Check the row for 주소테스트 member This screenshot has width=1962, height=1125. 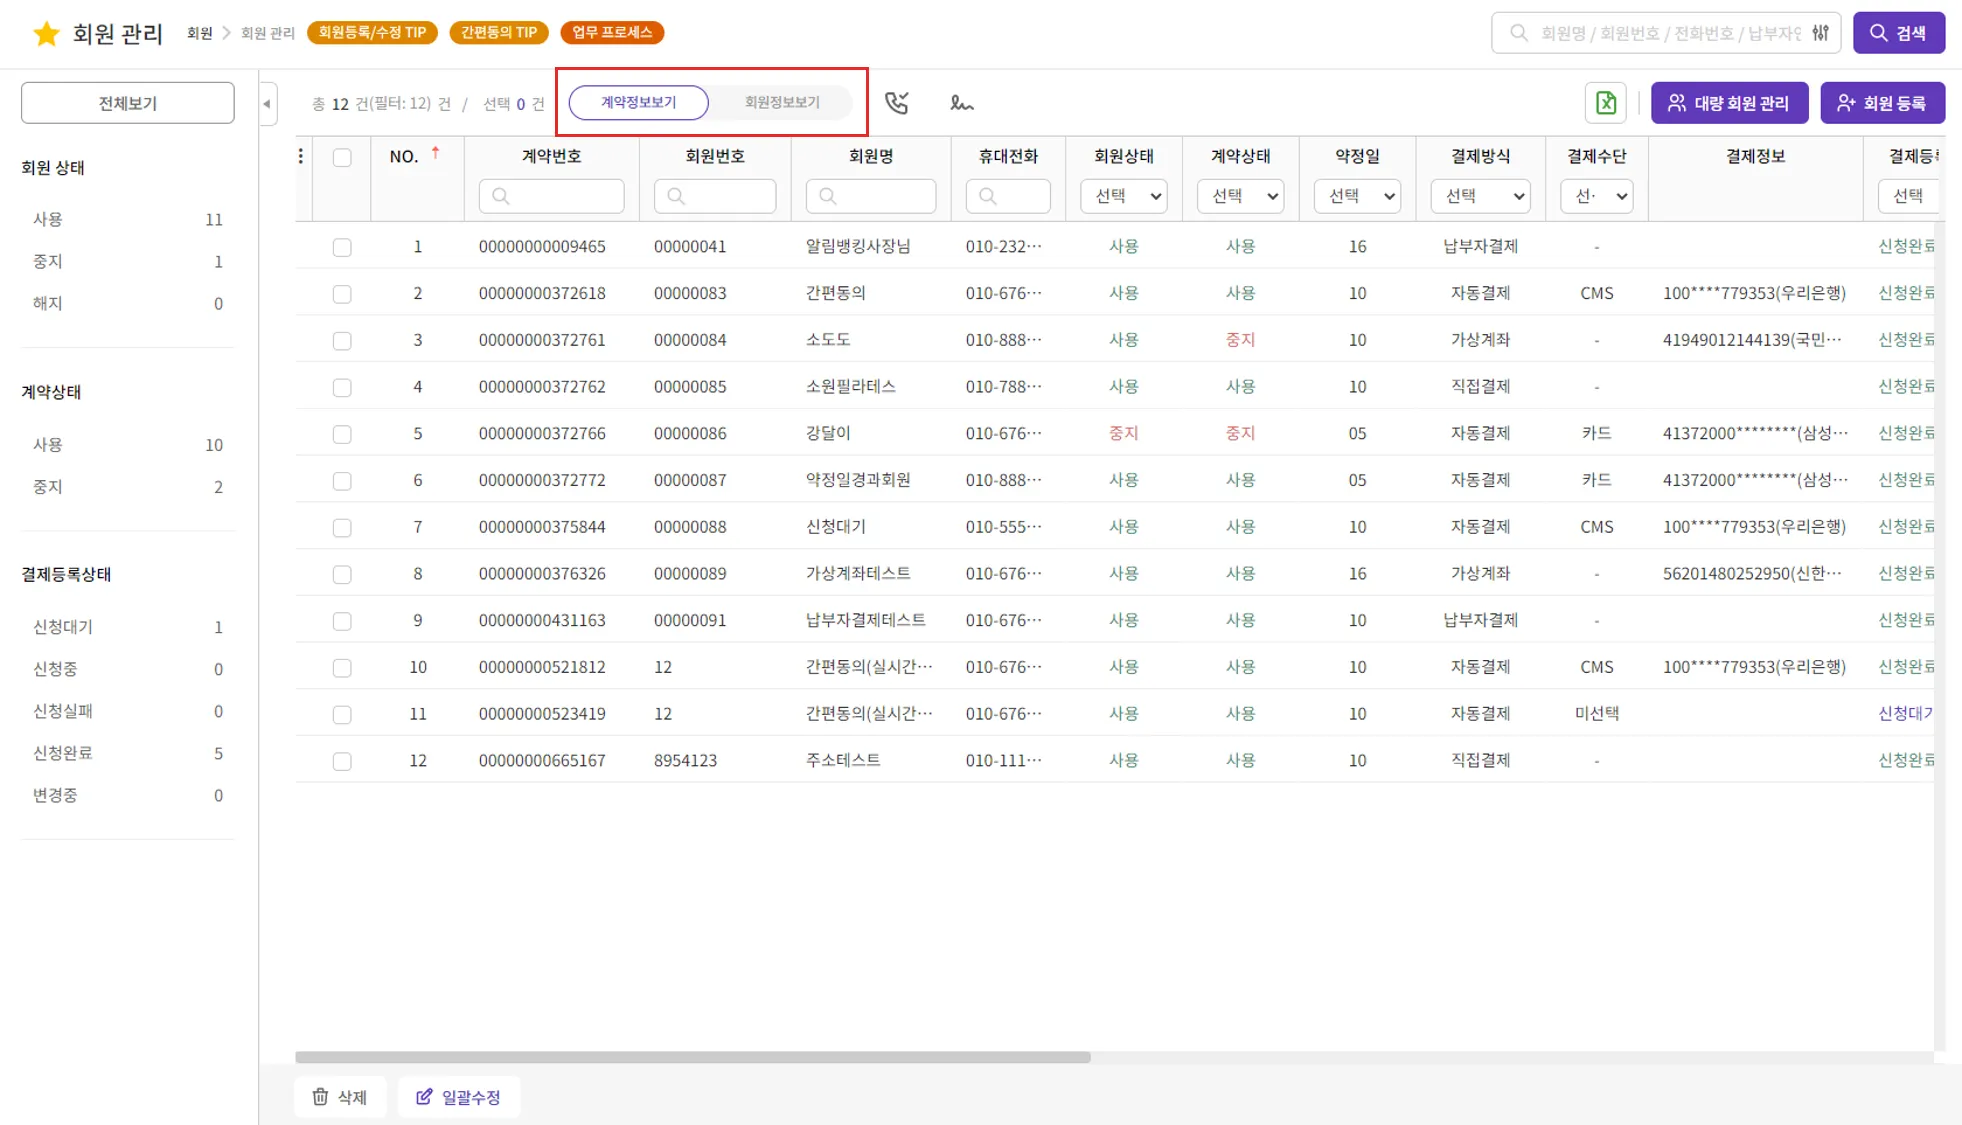click(342, 761)
